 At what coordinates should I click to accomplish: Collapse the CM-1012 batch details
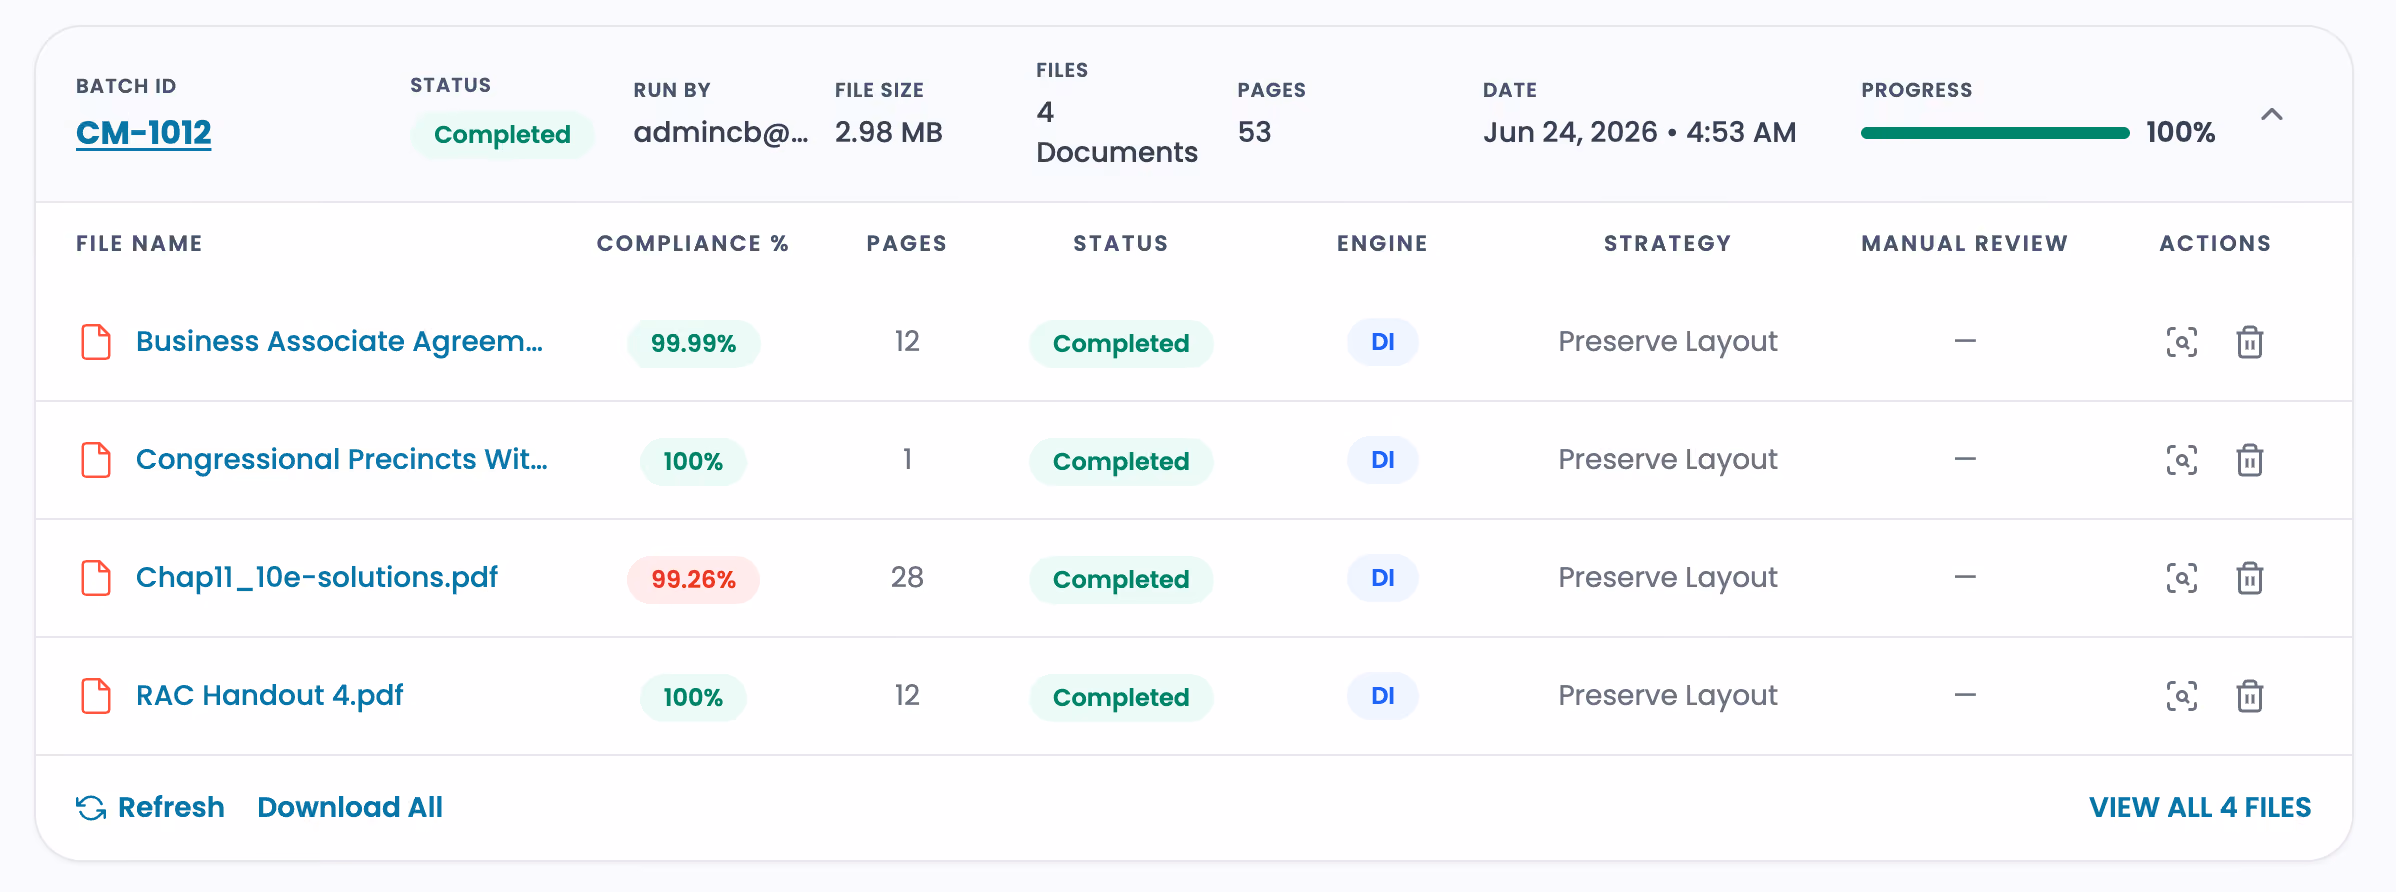2271,114
